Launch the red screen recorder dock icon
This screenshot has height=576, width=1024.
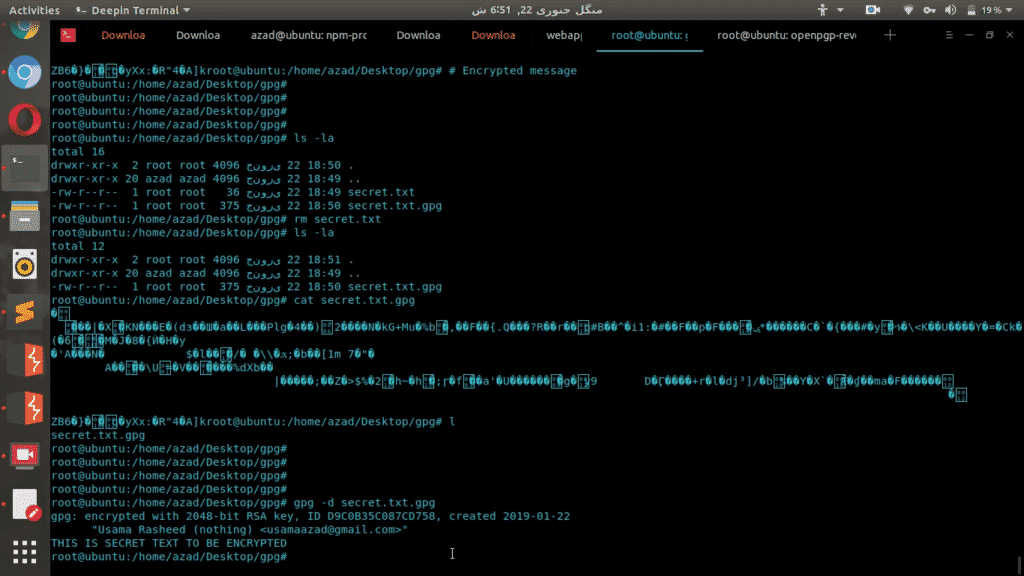point(25,456)
